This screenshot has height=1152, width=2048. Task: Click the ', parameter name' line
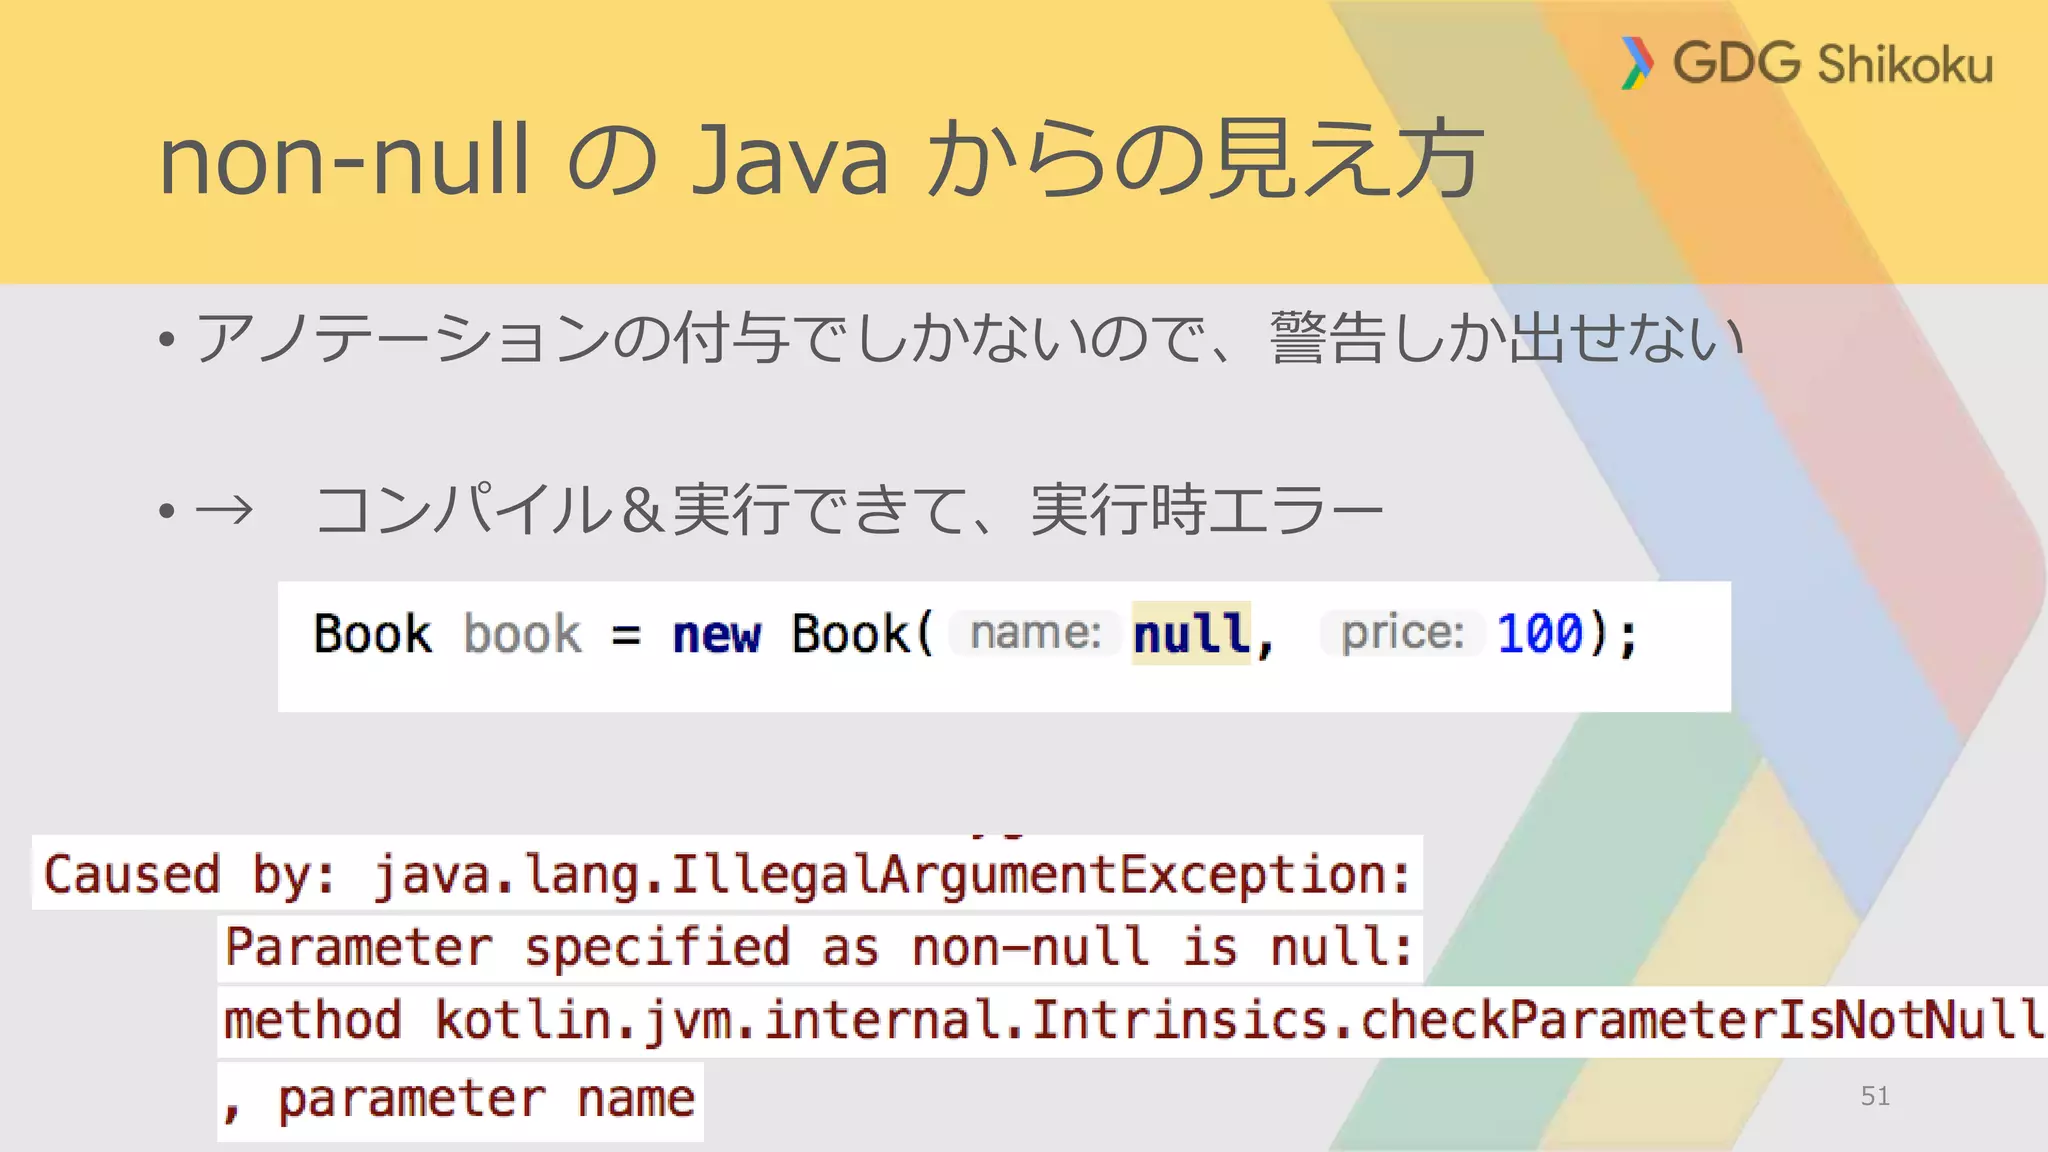460,1101
